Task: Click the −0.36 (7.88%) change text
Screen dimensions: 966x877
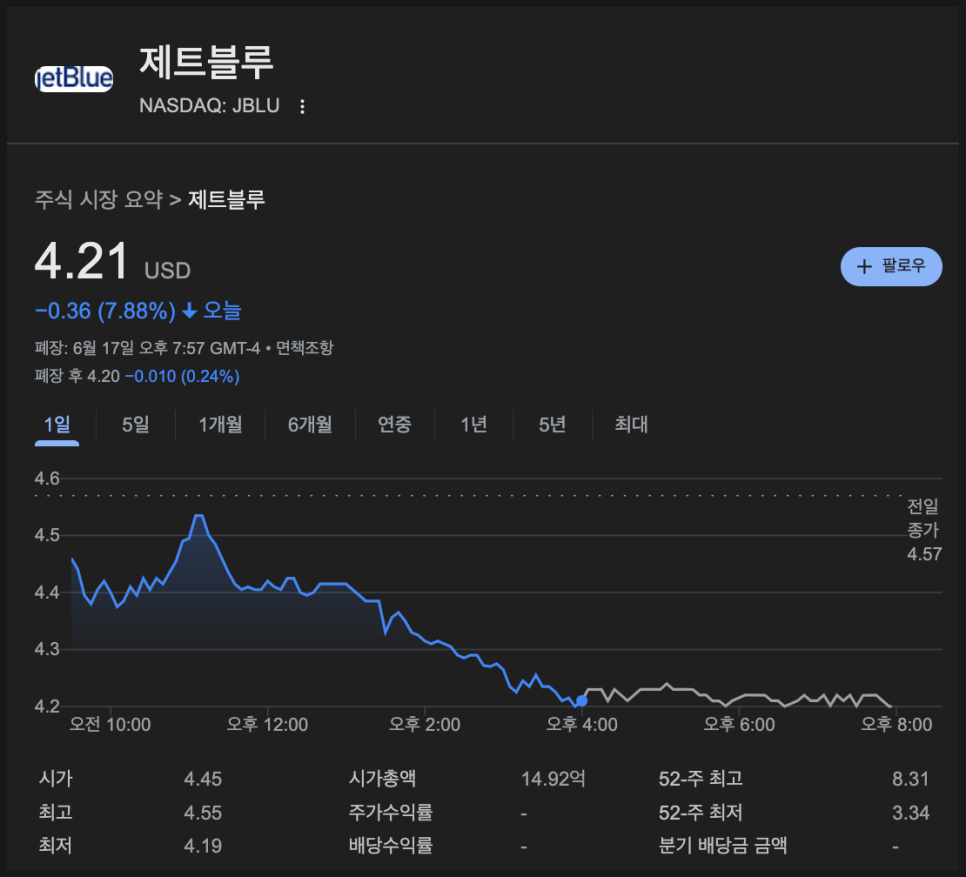Action: [105, 311]
